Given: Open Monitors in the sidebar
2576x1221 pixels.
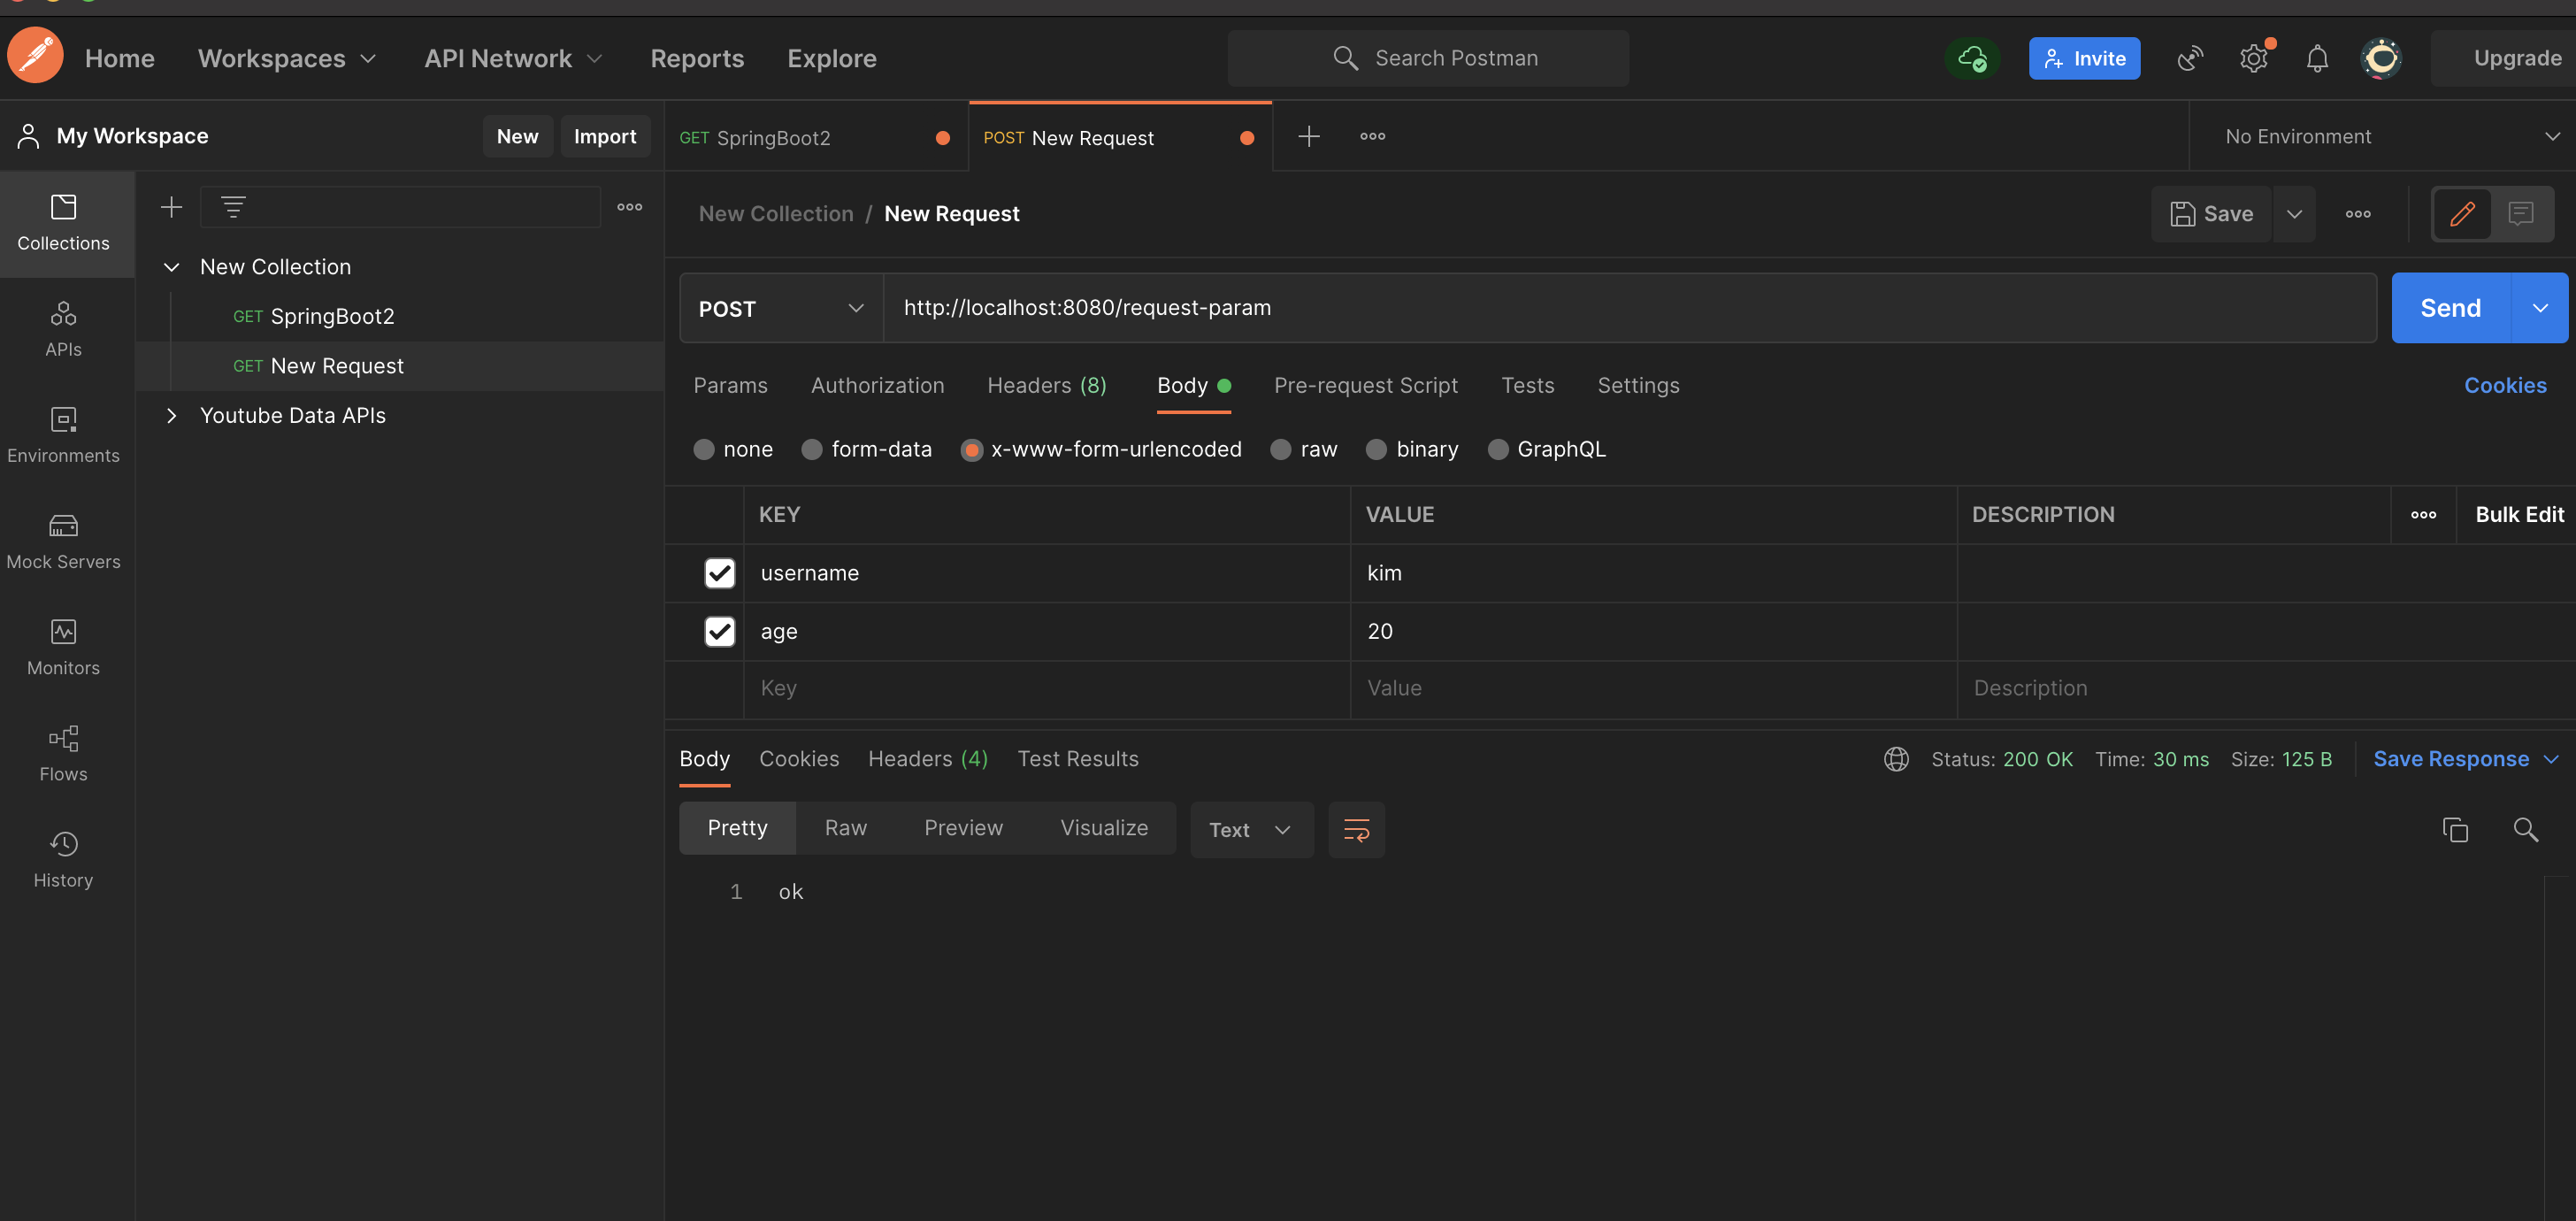Looking at the screenshot, I should coord(63,648).
